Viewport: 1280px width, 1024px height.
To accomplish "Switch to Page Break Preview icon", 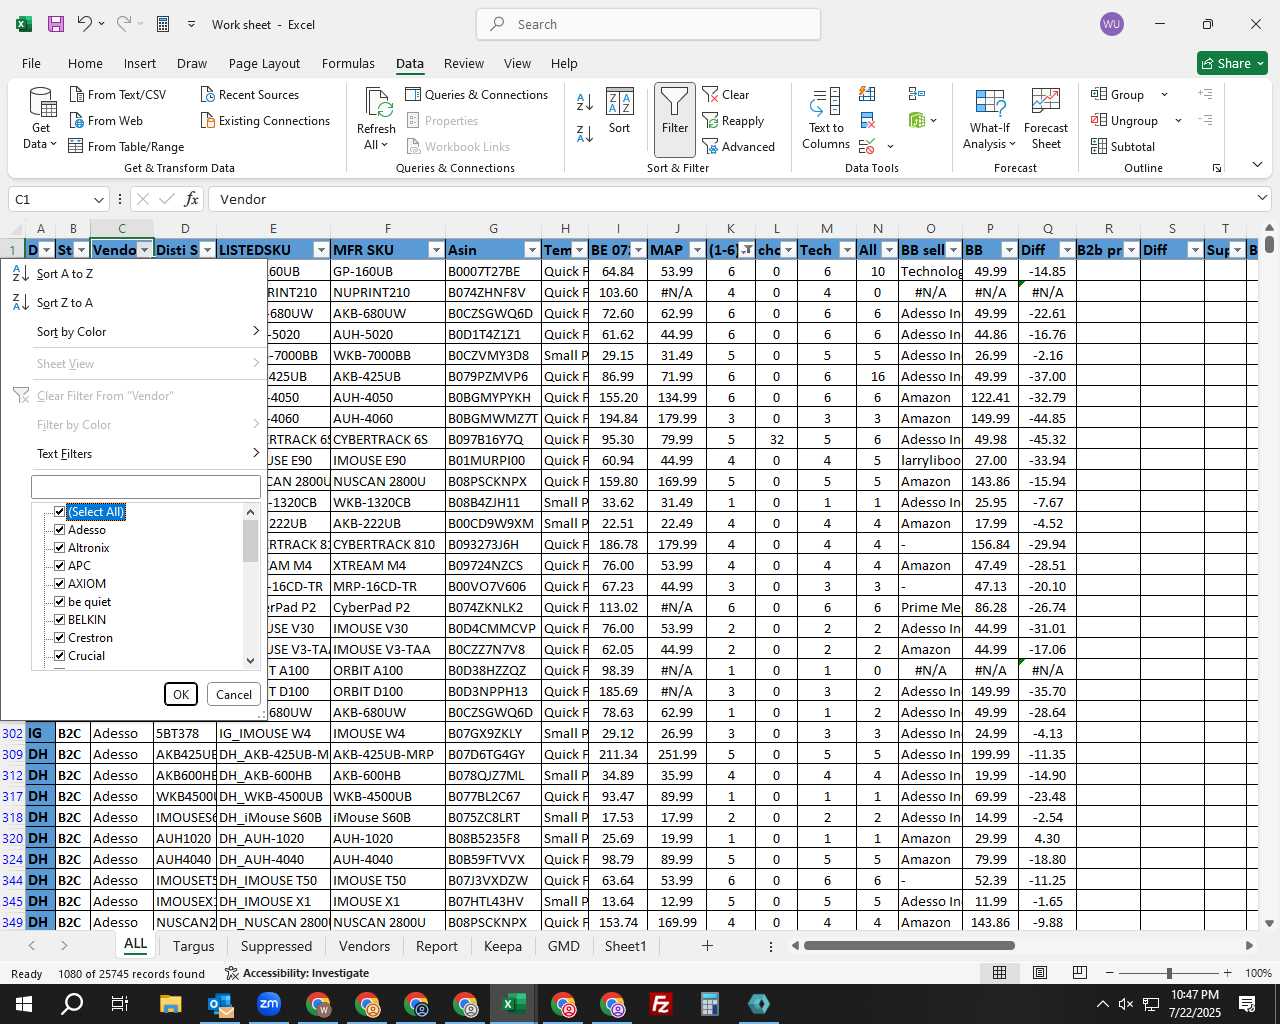I will pos(1080,973).
